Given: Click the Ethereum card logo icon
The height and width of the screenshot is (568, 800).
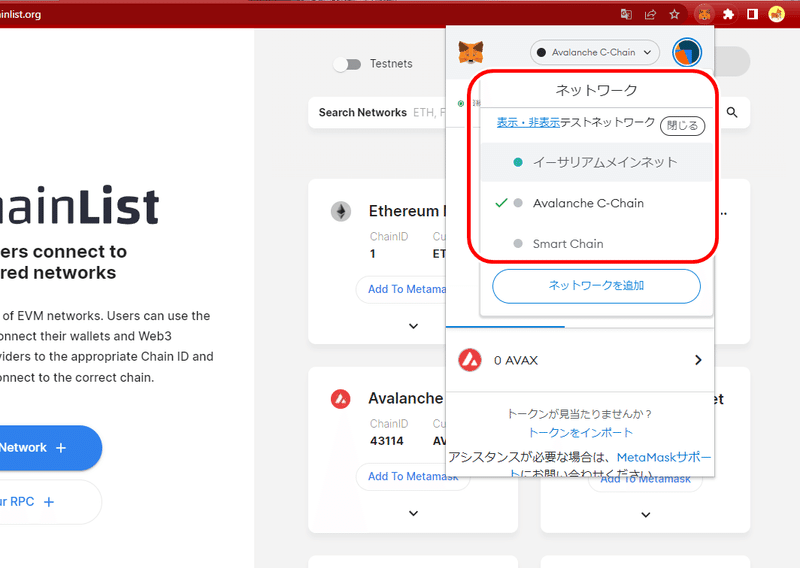Looking at the screenshot, I should (341, 211).
